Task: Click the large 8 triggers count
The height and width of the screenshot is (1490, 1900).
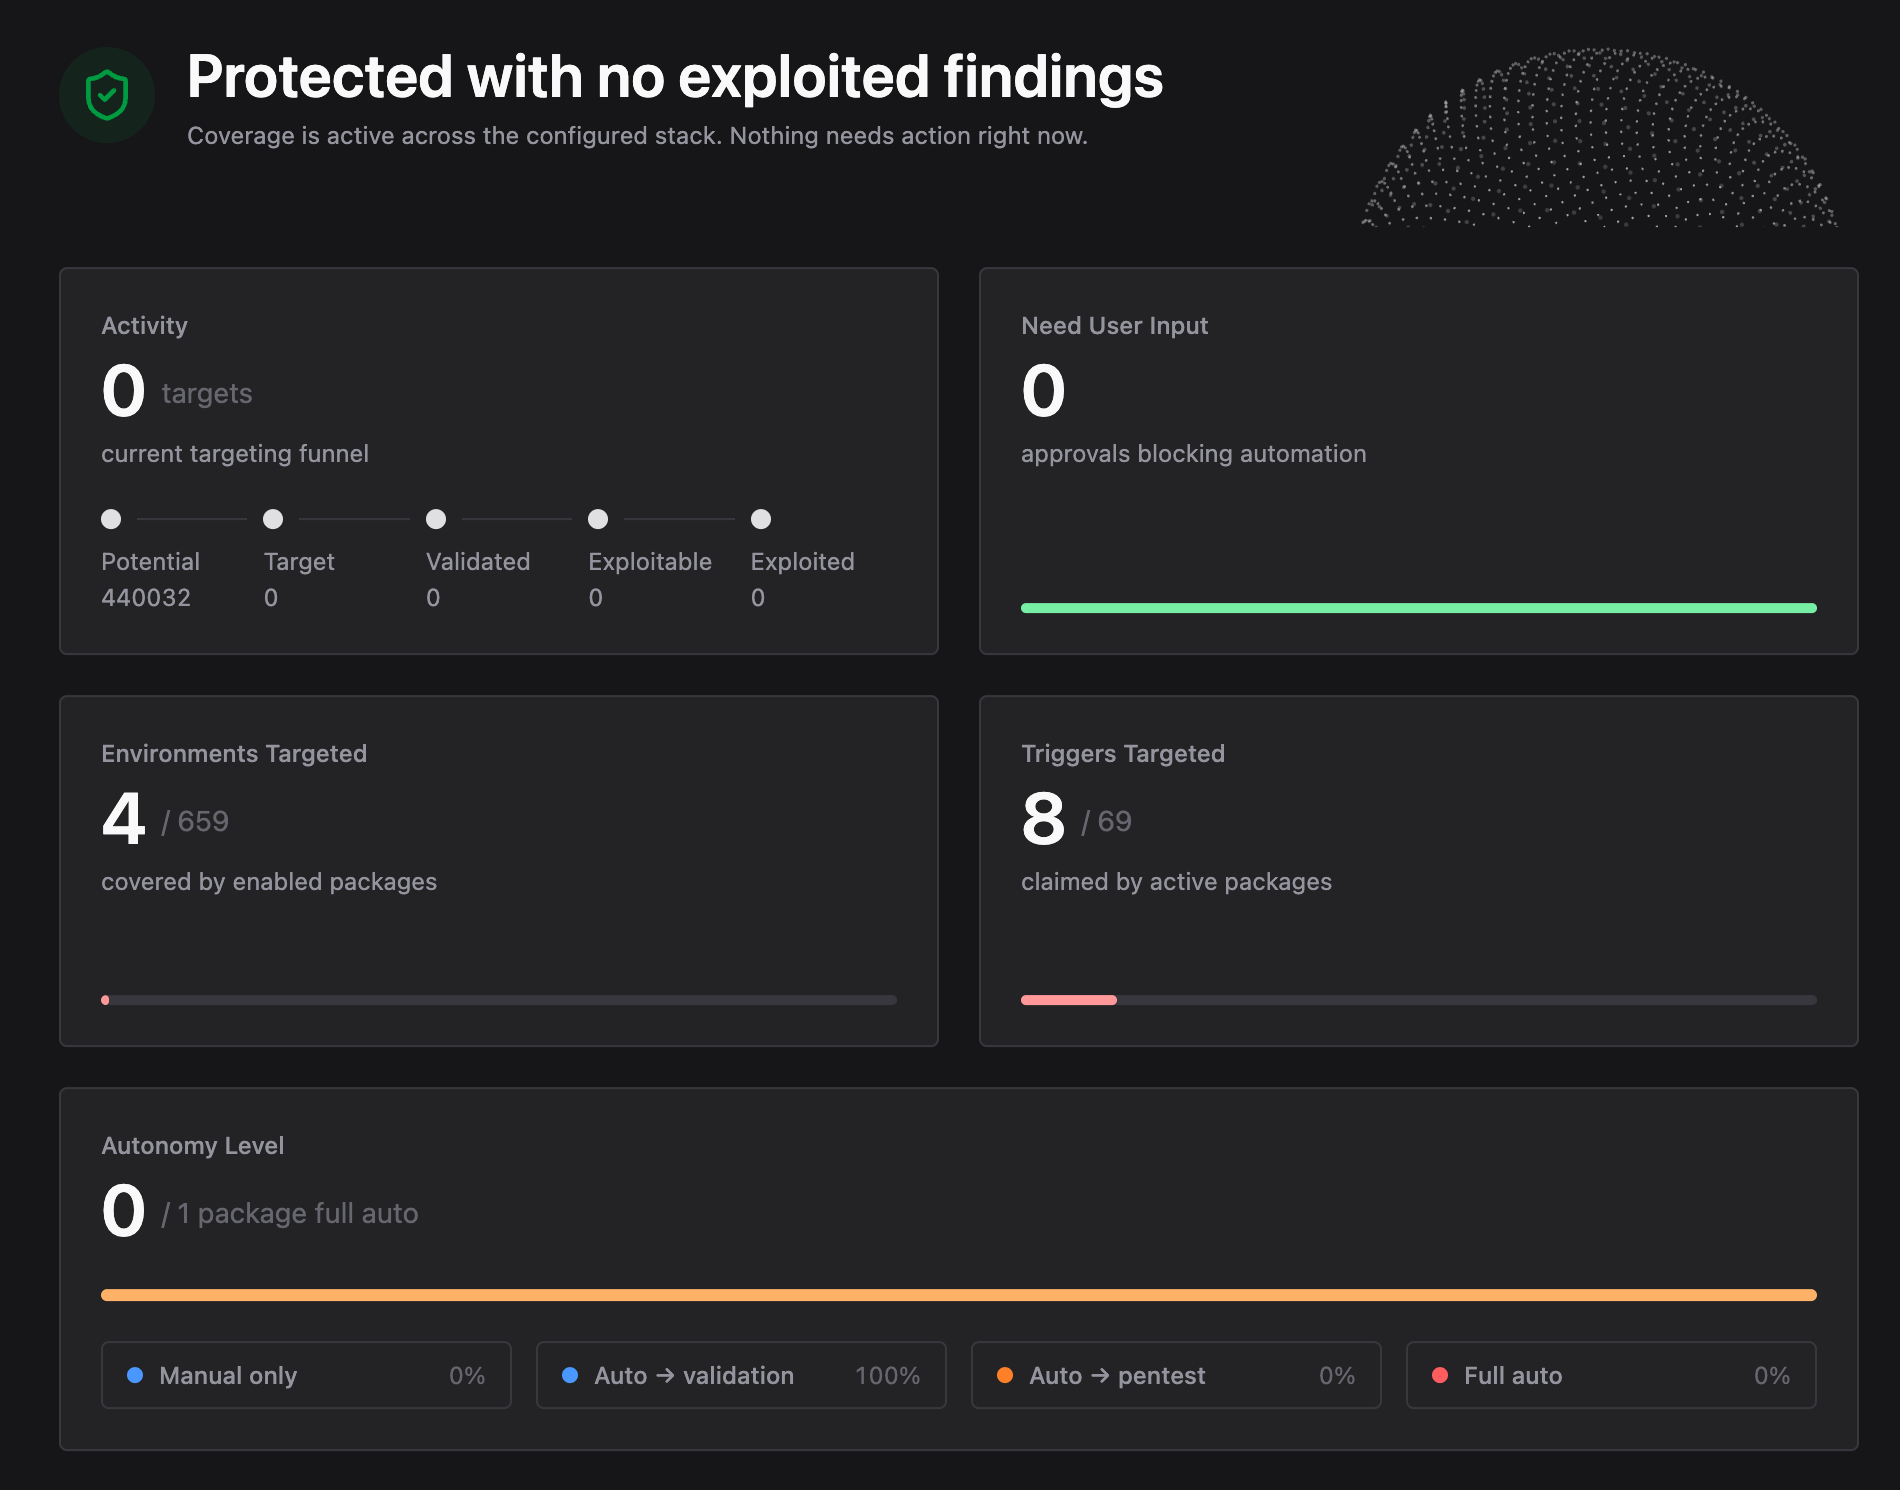Action: click(x=1044, y=819)
